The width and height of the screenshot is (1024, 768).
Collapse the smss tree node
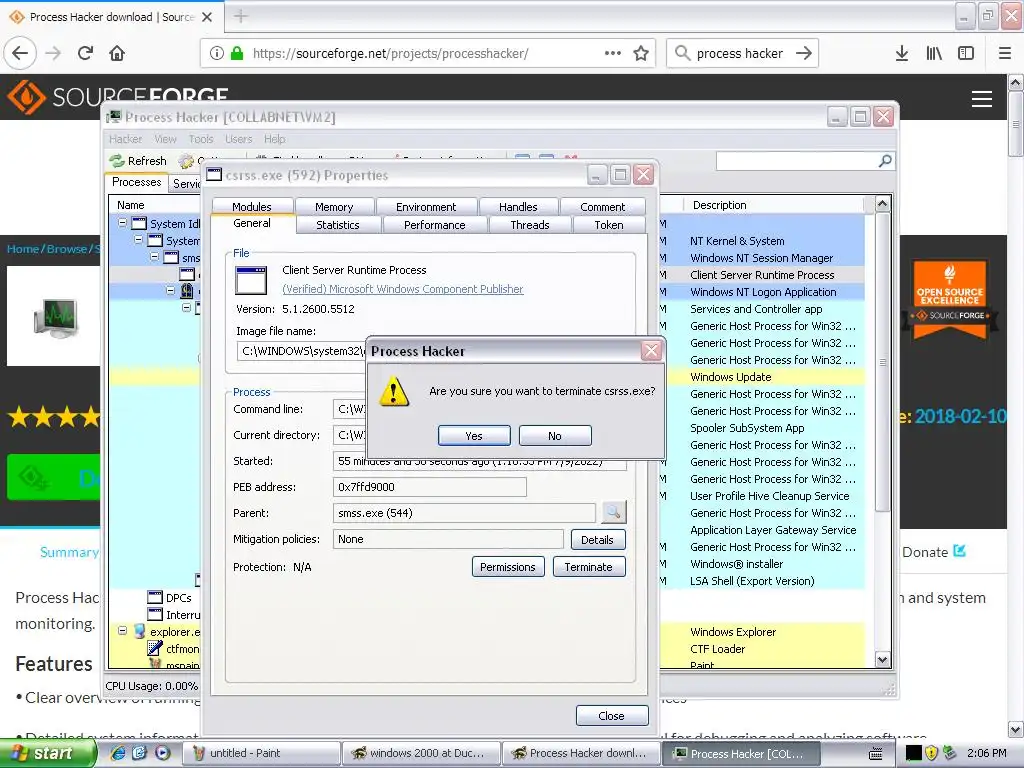click(x=155, y=257)
